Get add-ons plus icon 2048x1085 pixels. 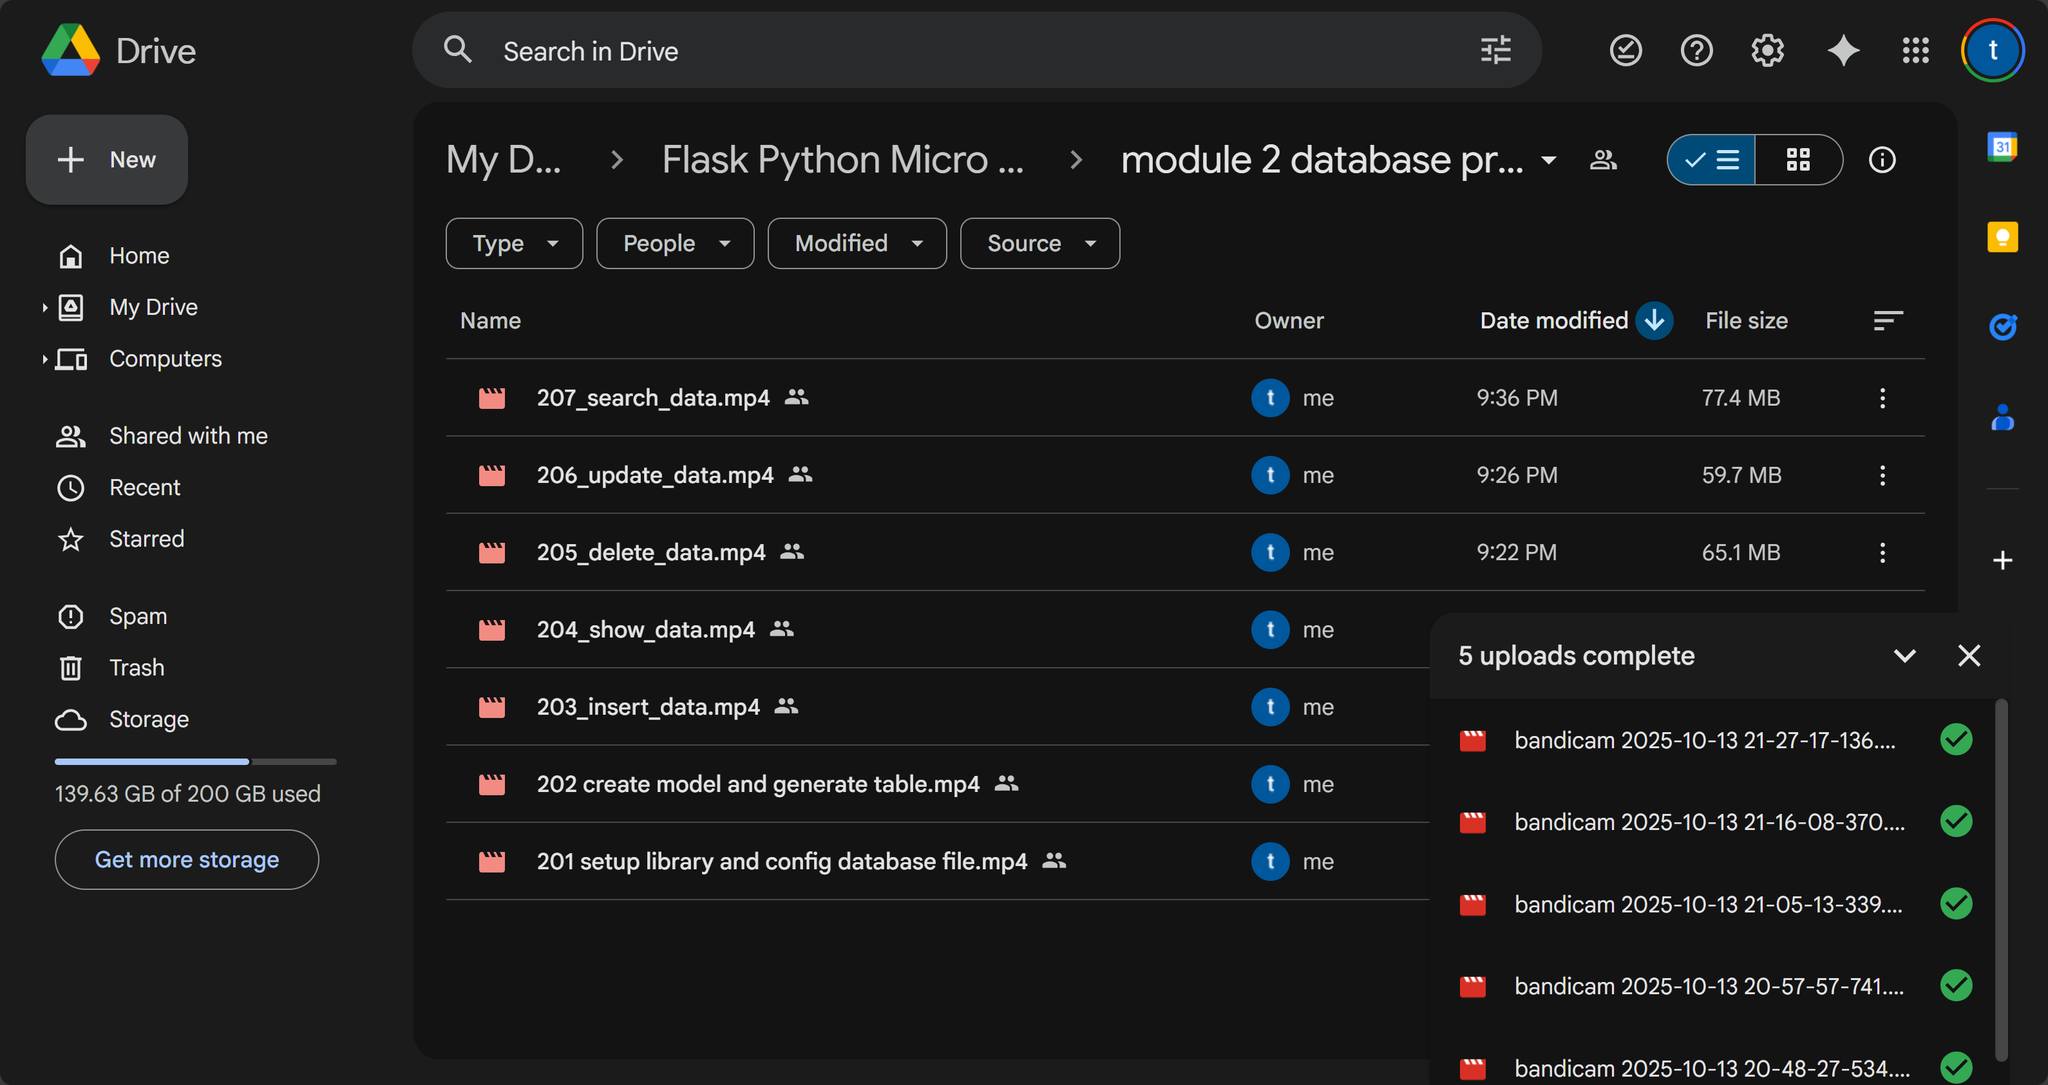[x=2002, y=560]
